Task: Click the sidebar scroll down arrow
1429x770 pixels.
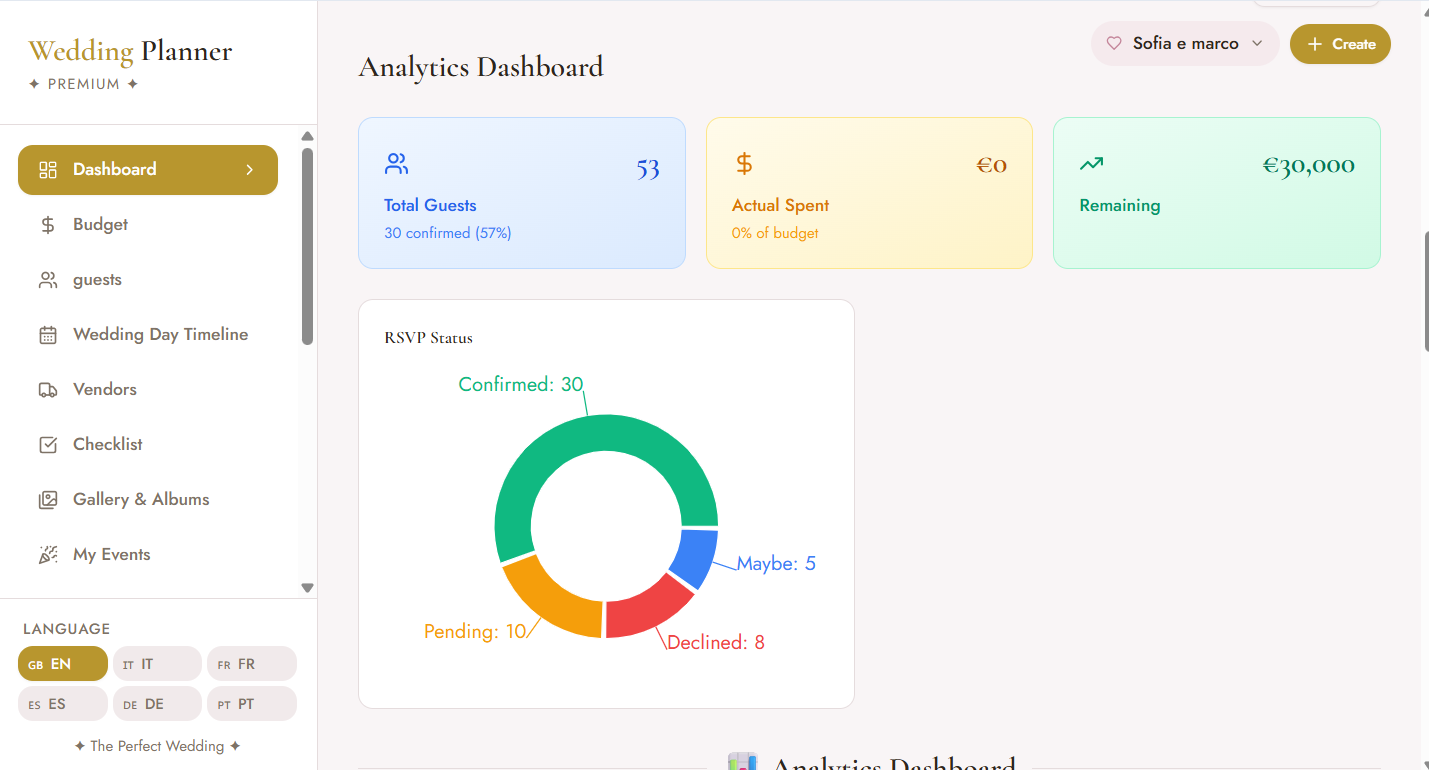Action: coord(308,588)
